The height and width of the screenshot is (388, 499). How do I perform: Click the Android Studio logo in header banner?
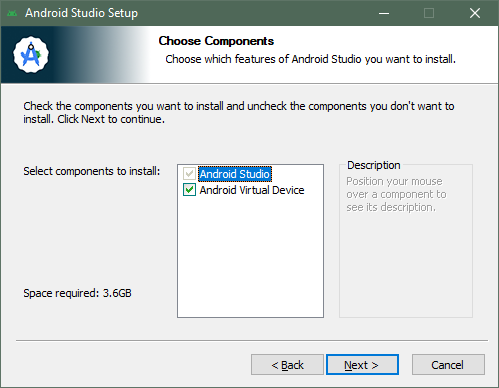31,55
